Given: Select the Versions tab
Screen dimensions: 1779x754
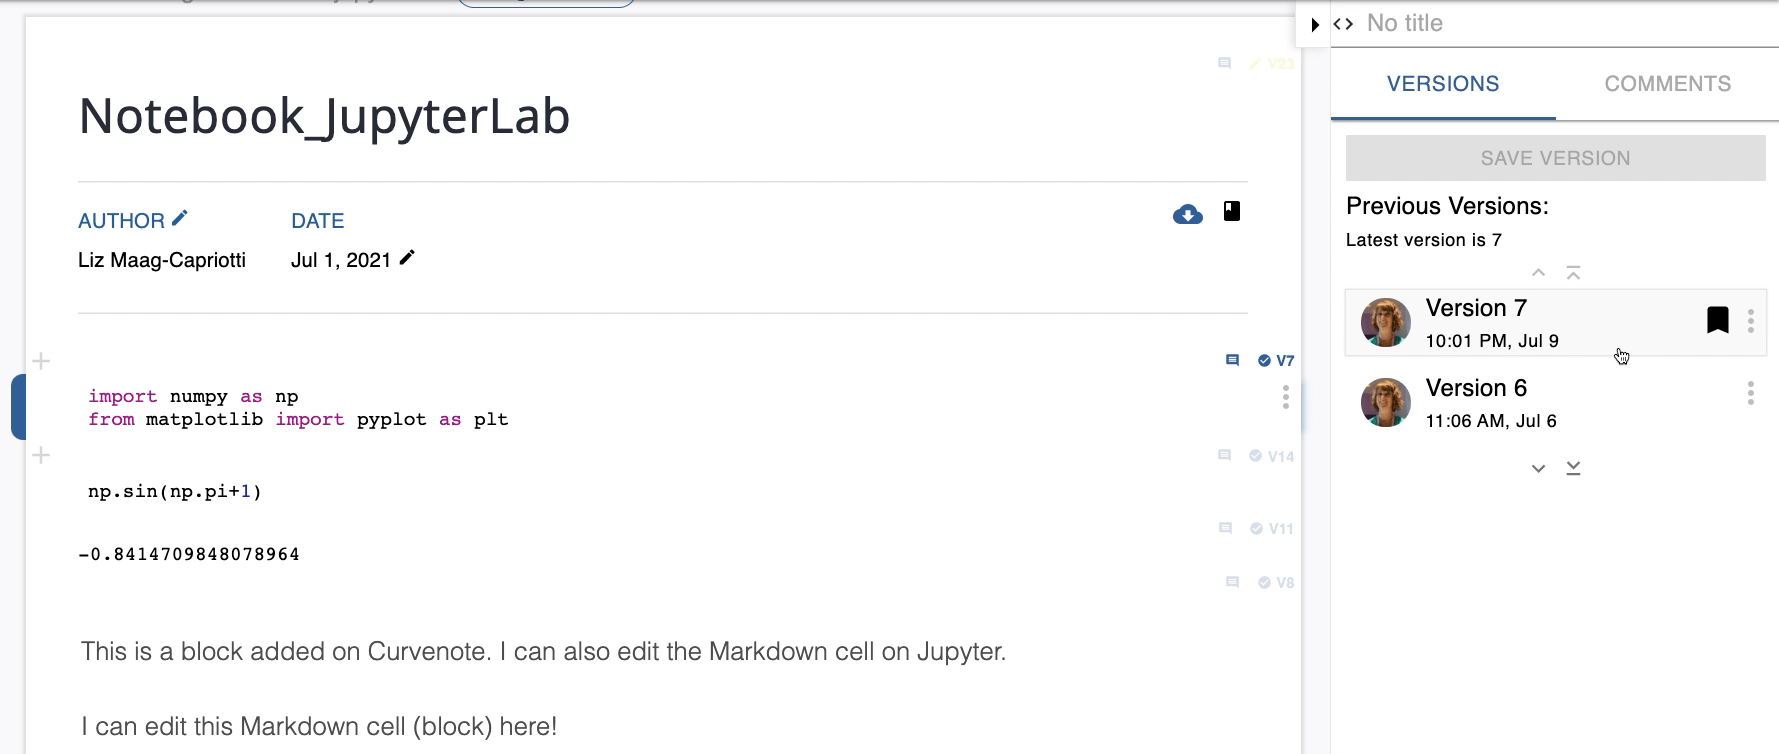Looking at the screenshot, I should (x=1442, y=84).
